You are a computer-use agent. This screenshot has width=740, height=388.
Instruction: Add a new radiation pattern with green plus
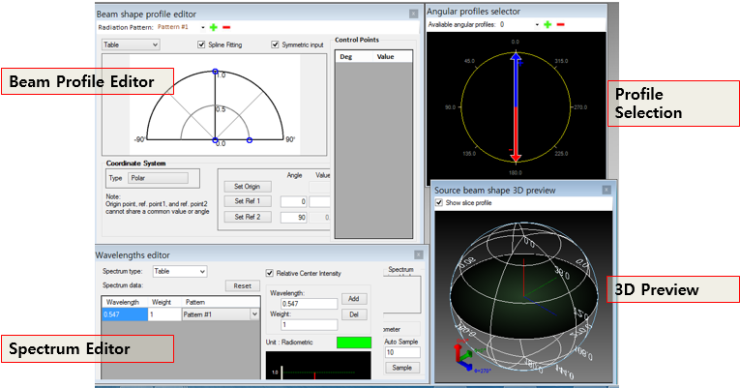[x=213, y=27]
